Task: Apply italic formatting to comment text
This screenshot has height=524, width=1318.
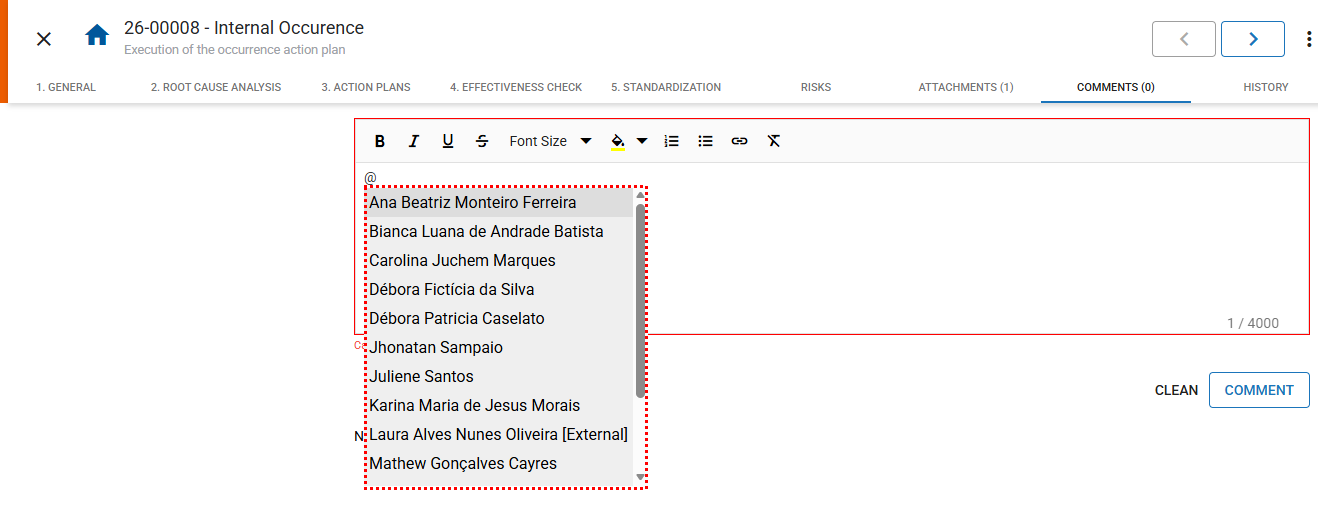Action: (x=414, y=141)
